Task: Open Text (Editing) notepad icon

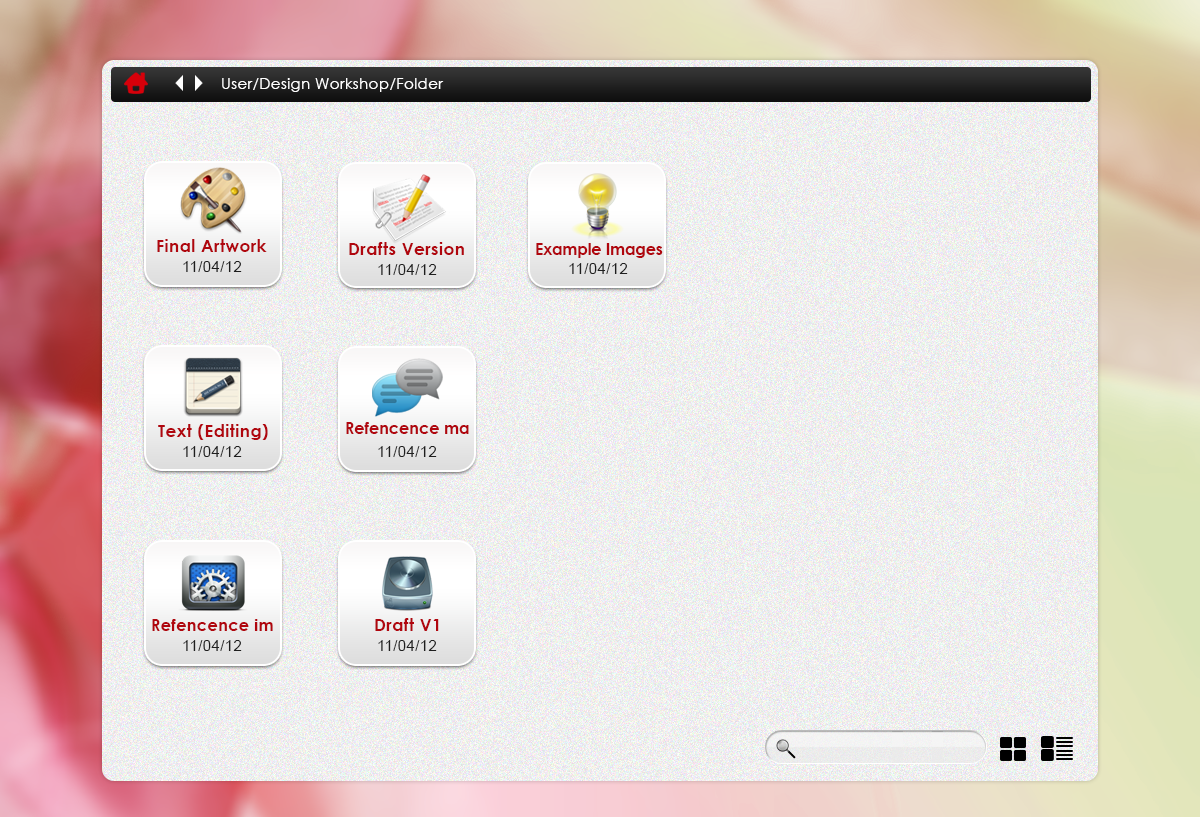Action: [x=213, y=387]
